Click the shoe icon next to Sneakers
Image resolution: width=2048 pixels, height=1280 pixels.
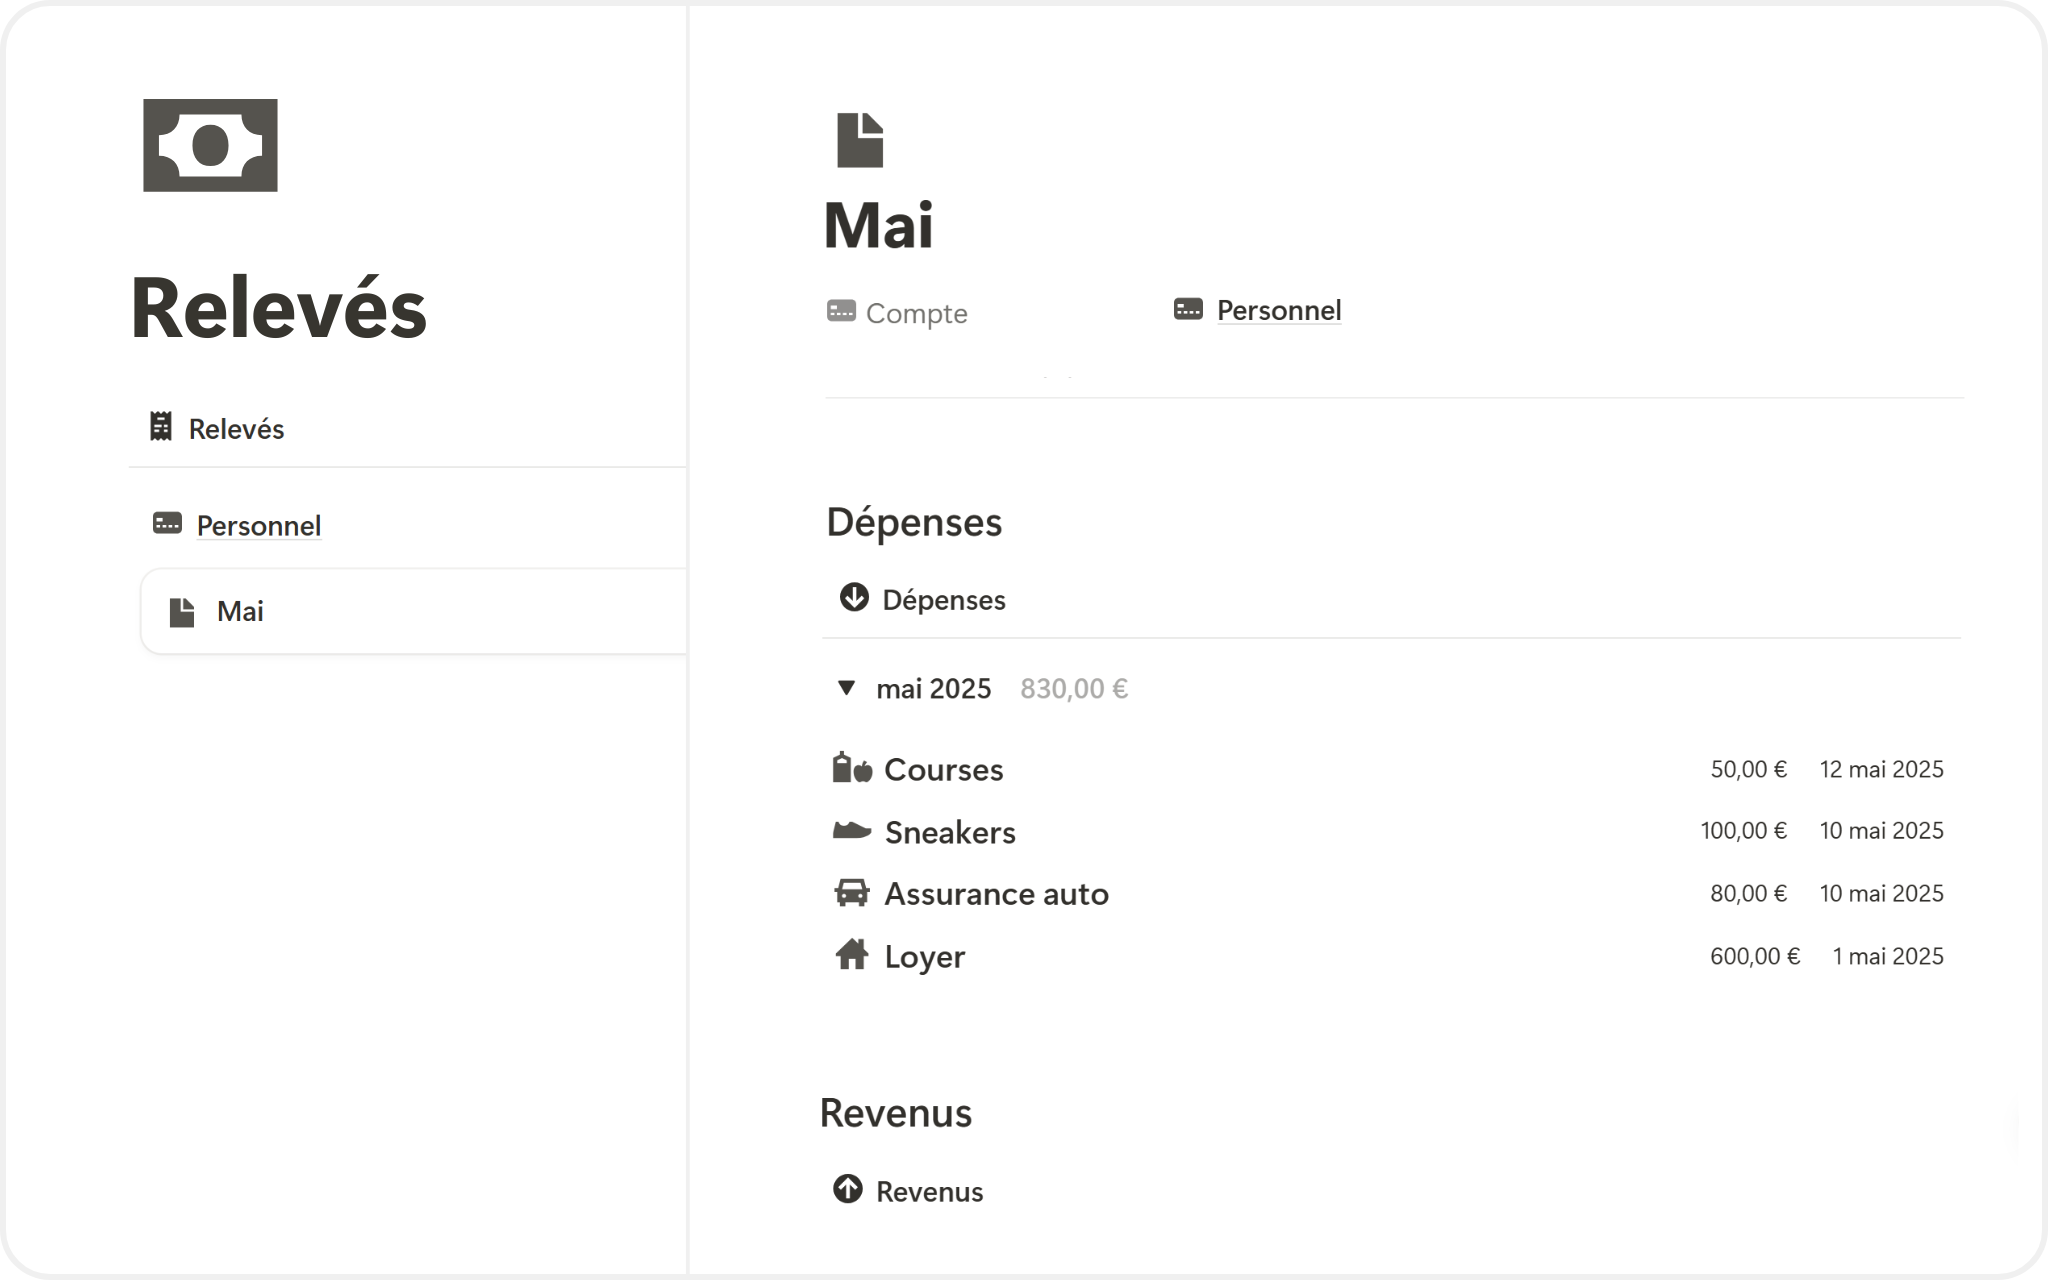click(852, 830)
